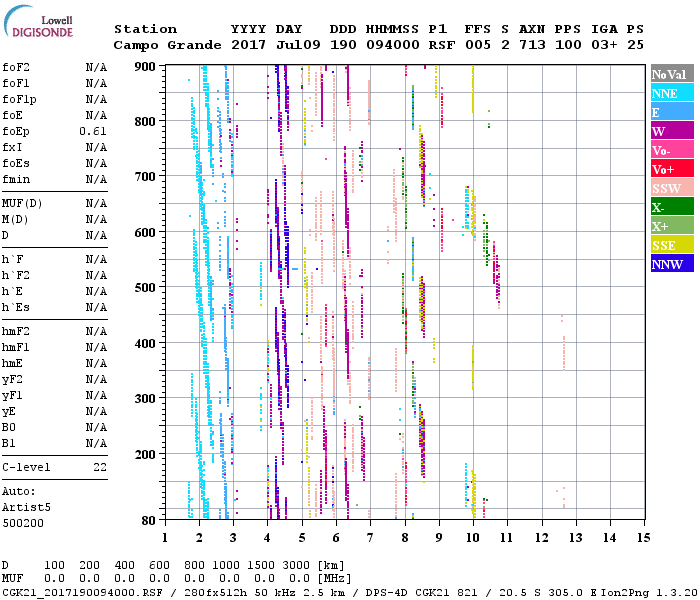Click the dark green X- legend box
Image resolution: width=700 pixels, height=600 pixels.
670,207
